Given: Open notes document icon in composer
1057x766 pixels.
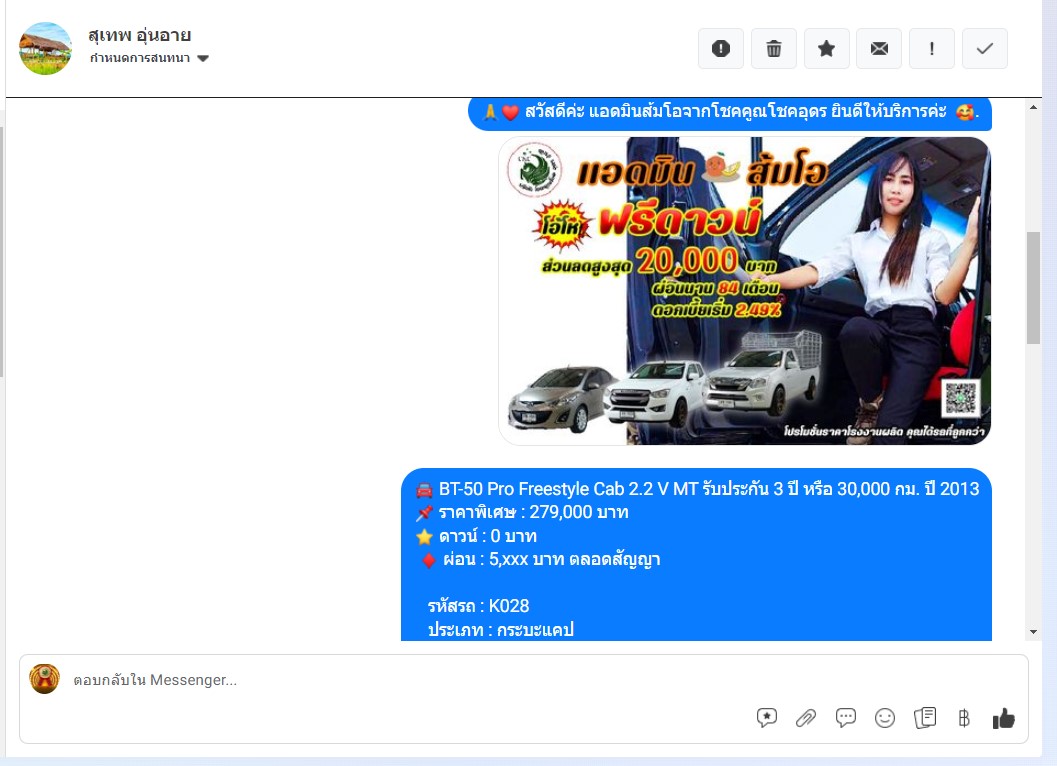Looking at the screenshot, I should click(x=925, y=718).
